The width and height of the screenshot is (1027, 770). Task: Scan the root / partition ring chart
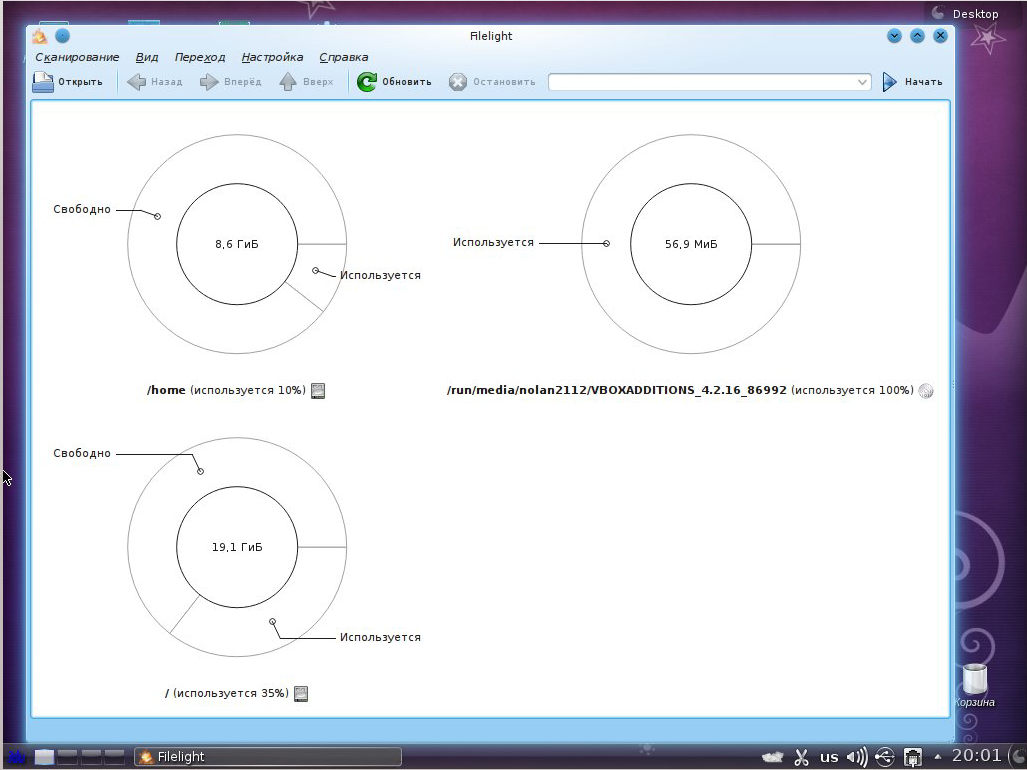pos(237,547)
